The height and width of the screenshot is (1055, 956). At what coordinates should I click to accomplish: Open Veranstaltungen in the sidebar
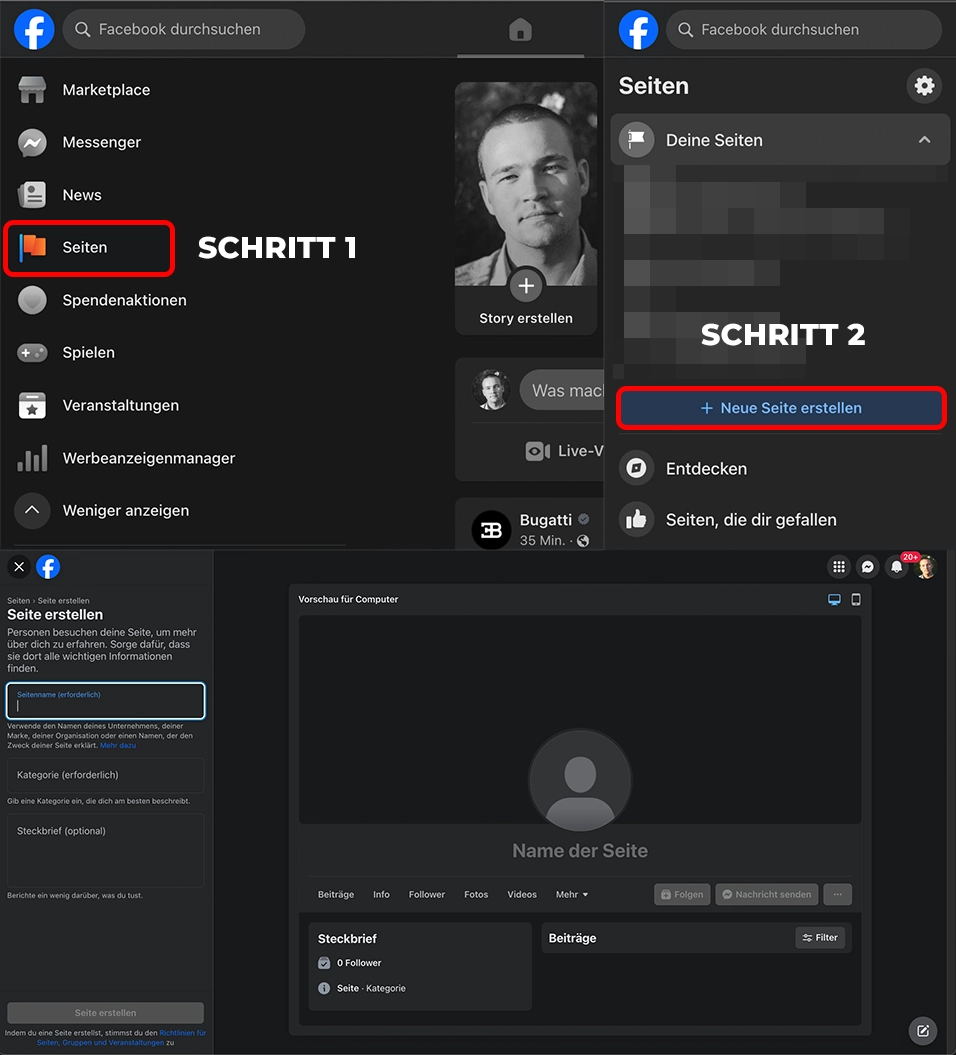[x=120, y=405]
